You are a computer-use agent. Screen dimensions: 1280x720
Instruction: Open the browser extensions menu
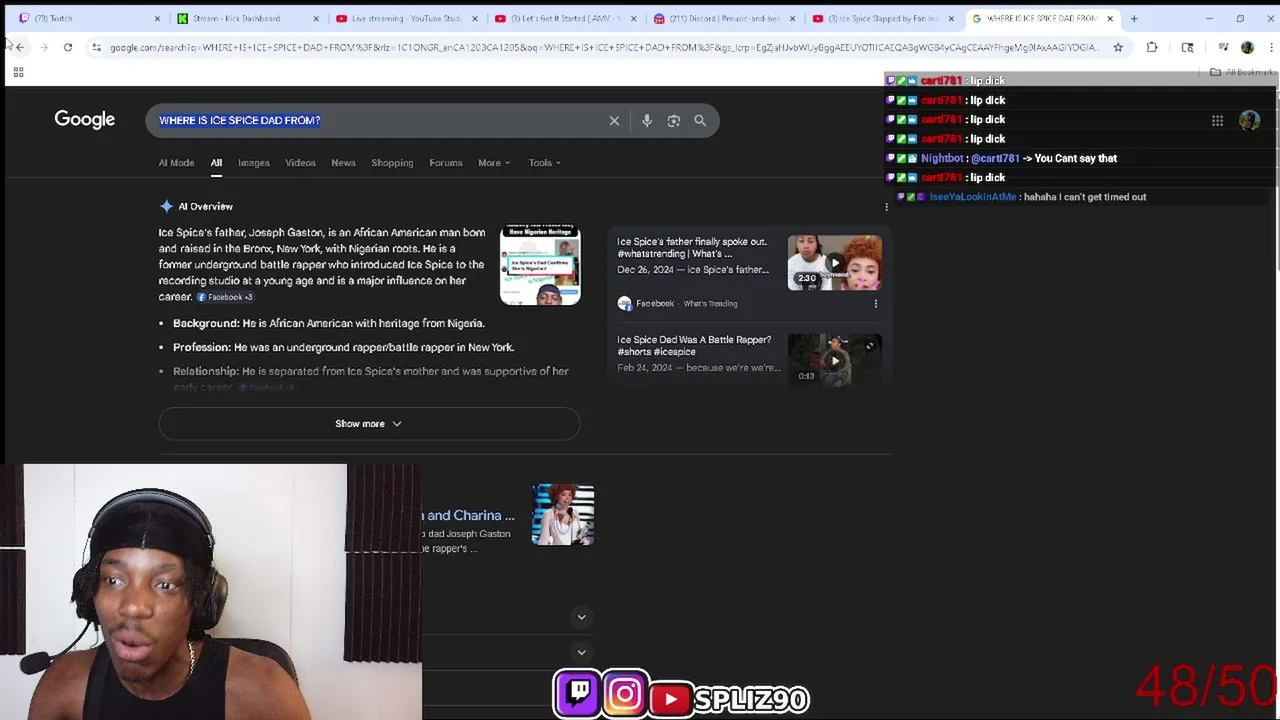[x=1152, y=47]
